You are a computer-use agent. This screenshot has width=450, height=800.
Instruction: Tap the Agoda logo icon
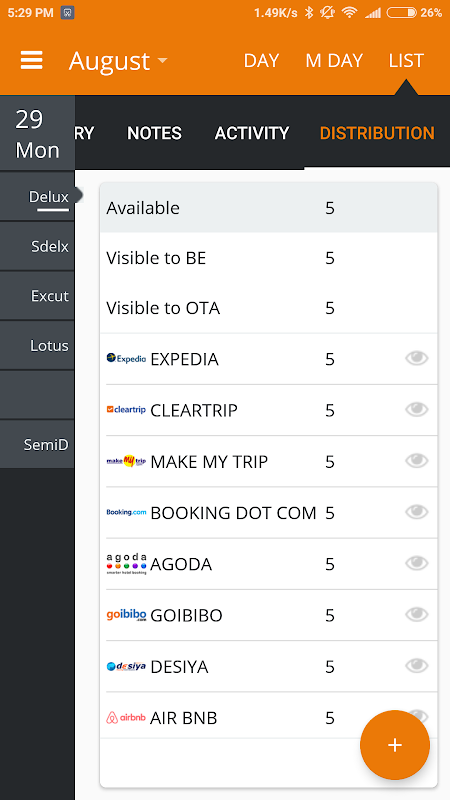[x=126, y=564]
